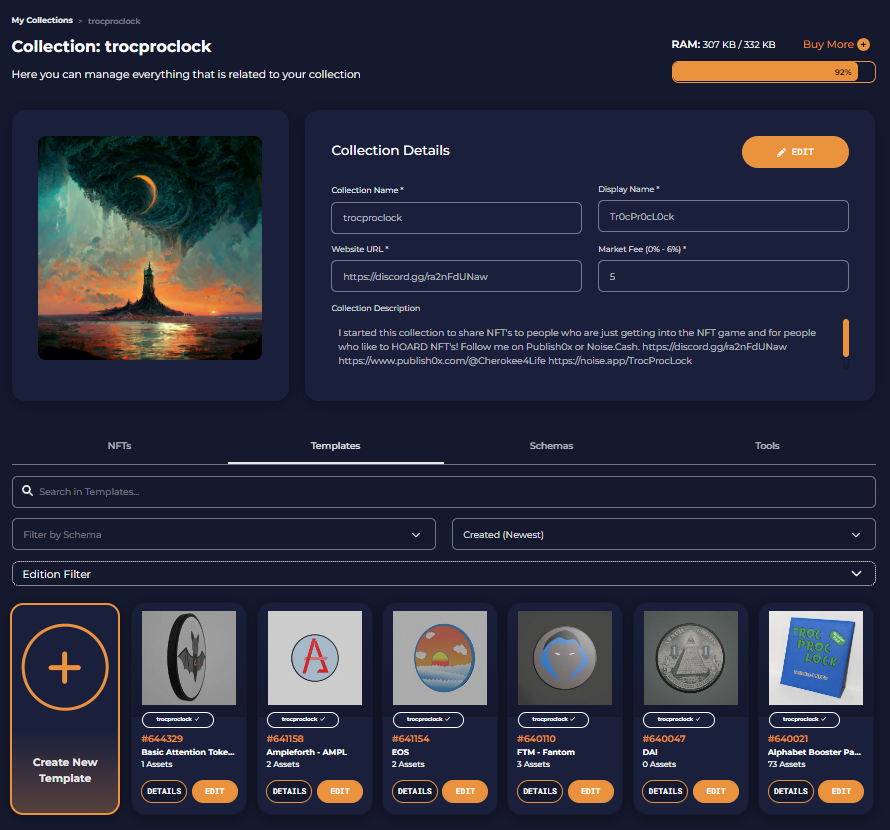Click the DAI pyramid coin thumbnail

pos(691,657)
